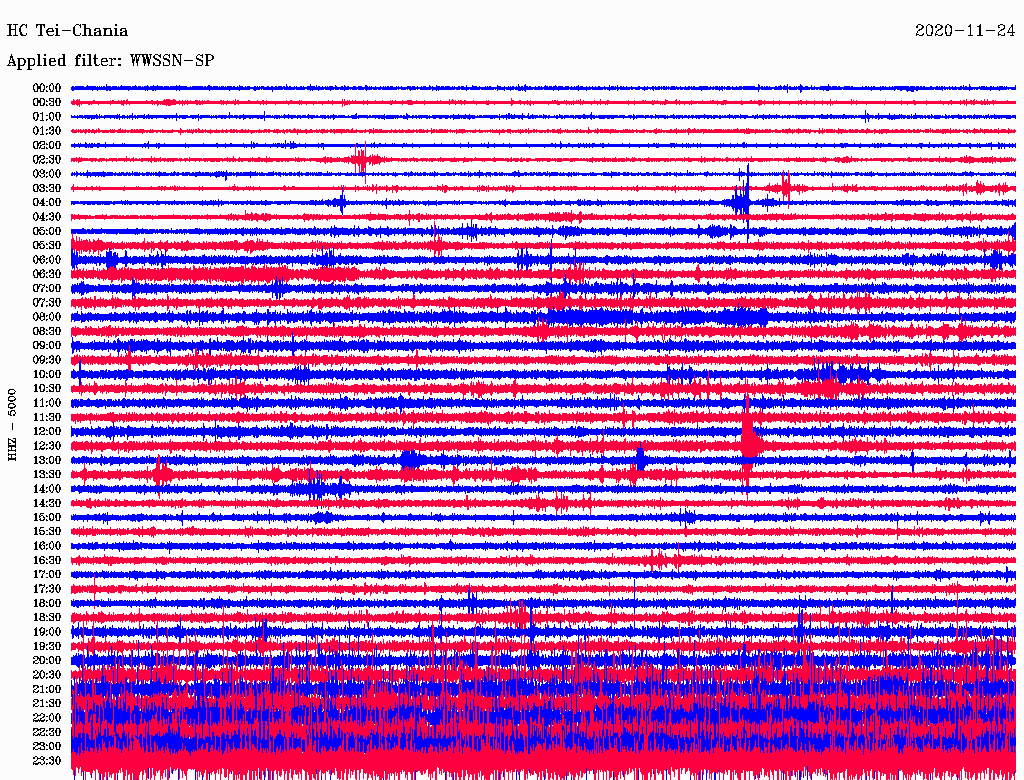Select the 18:30 time label

[47, 617]
